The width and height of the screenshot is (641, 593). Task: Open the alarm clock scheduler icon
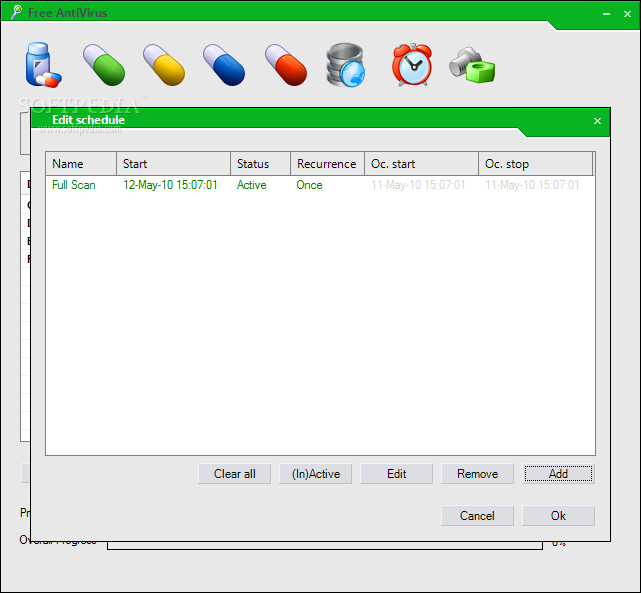coord(412,65)
